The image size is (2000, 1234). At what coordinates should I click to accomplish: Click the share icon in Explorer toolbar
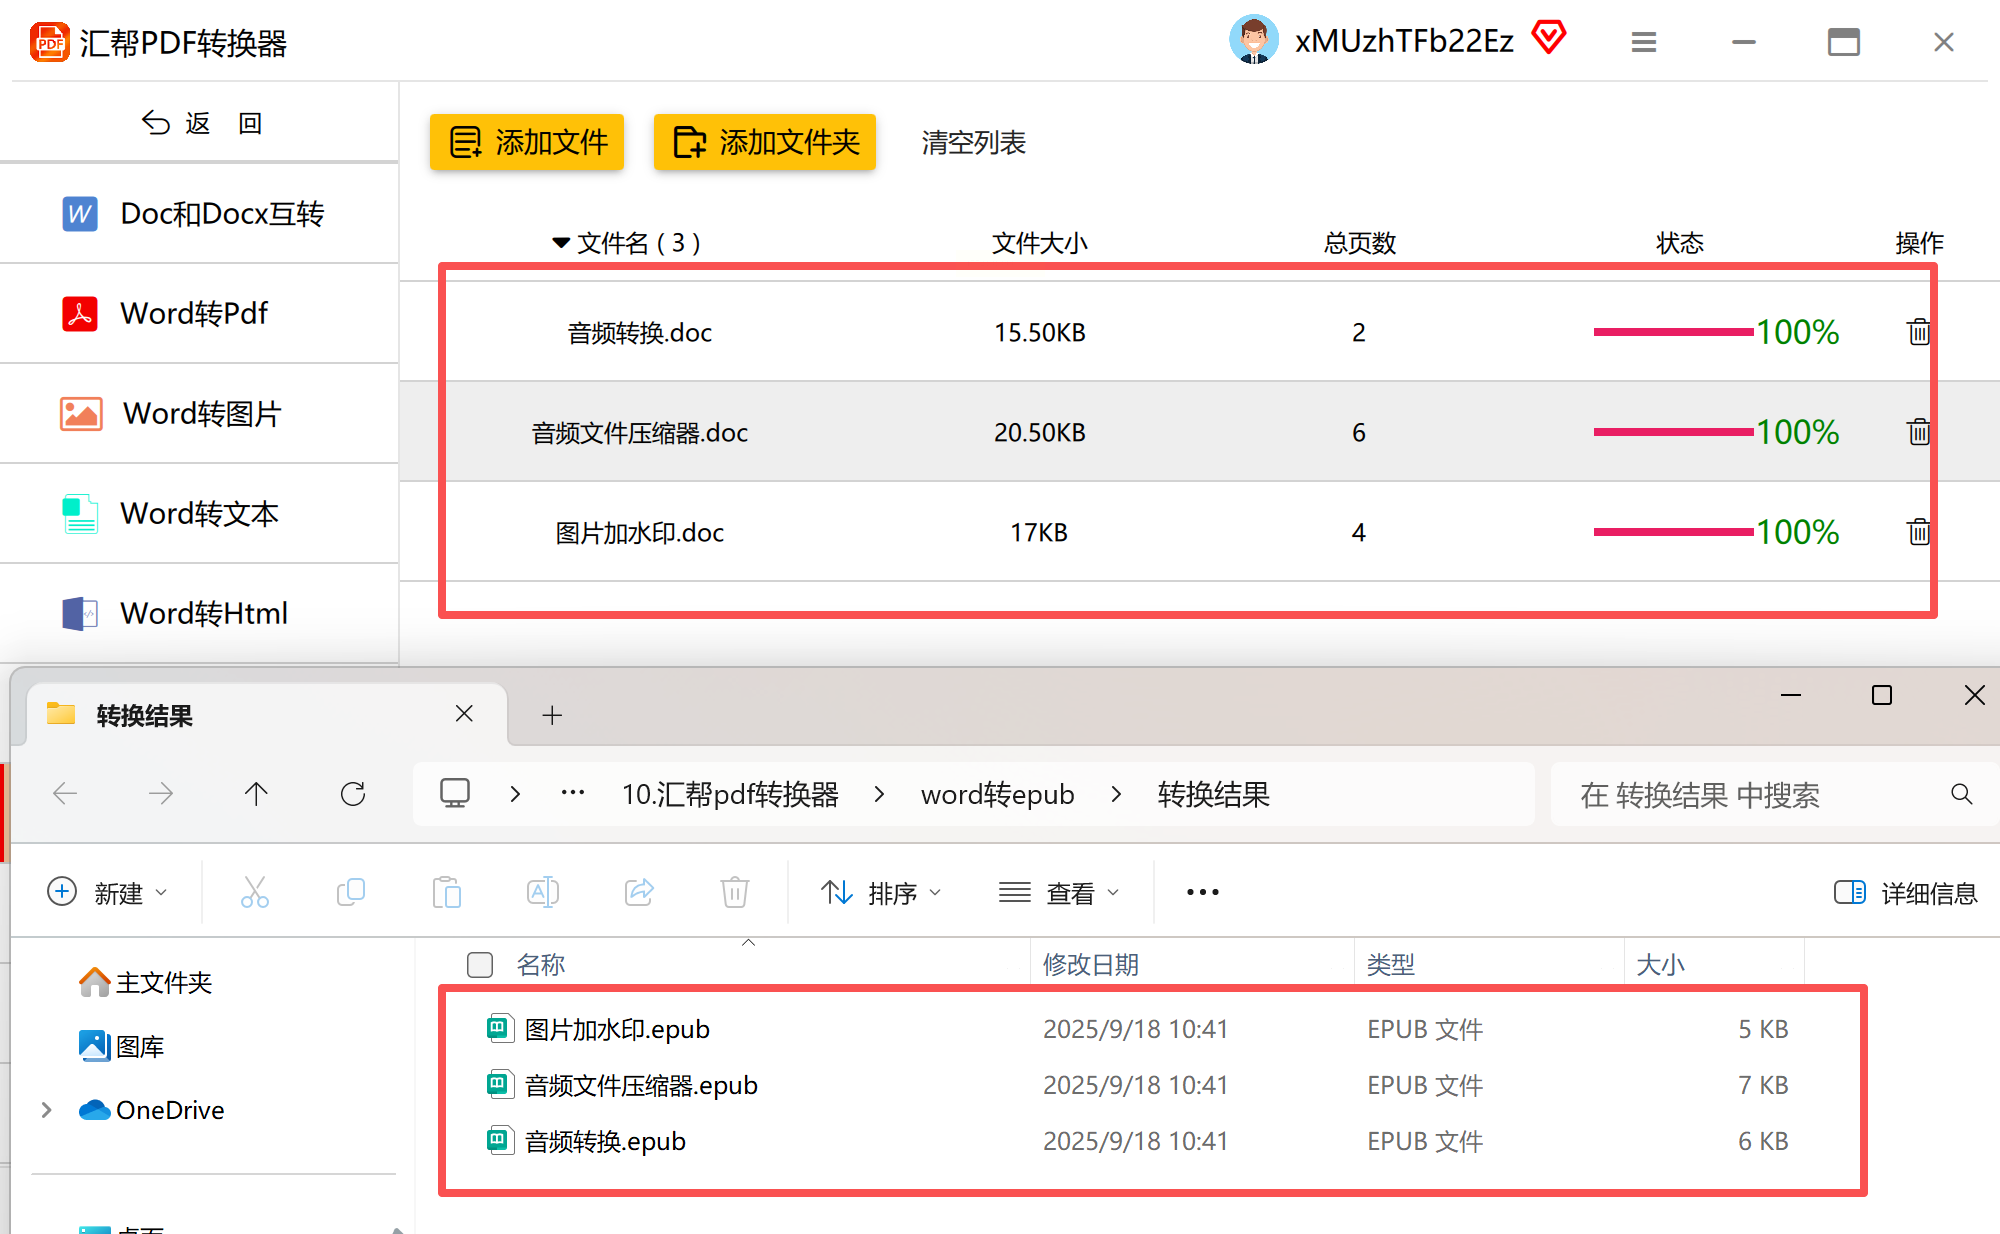point(639,892)
